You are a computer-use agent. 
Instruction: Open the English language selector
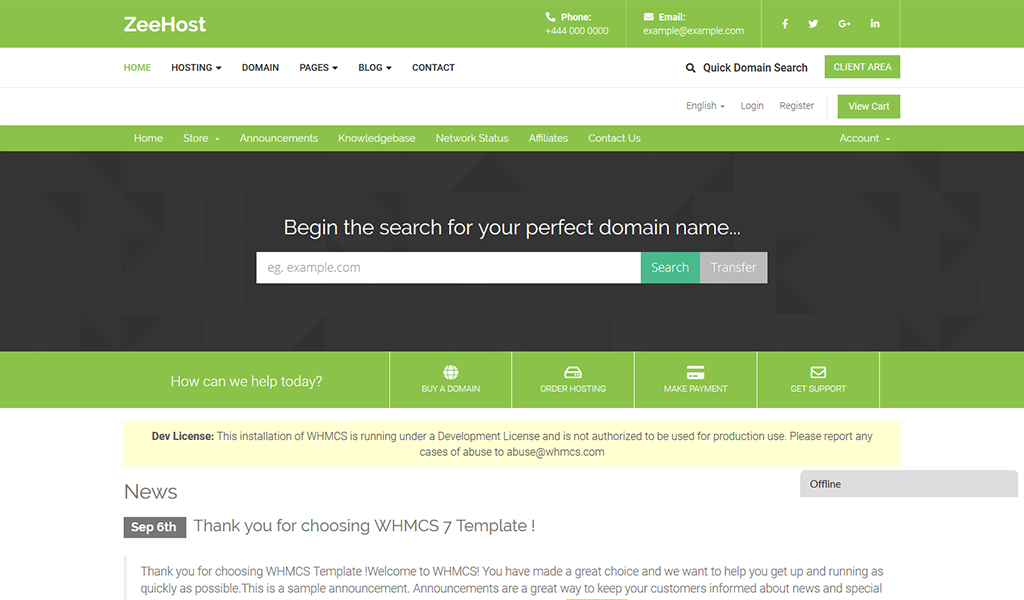[x=705, y=105]
